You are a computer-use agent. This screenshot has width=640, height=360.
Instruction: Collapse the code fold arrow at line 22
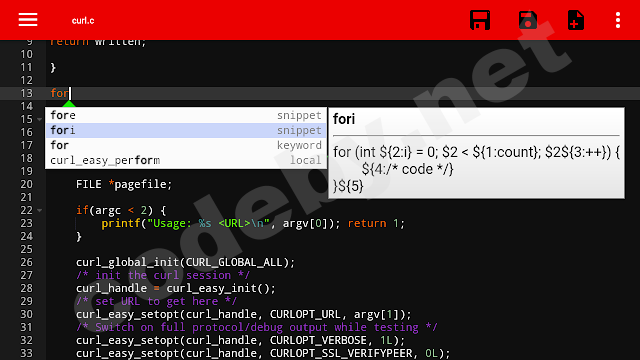[40, 210]
